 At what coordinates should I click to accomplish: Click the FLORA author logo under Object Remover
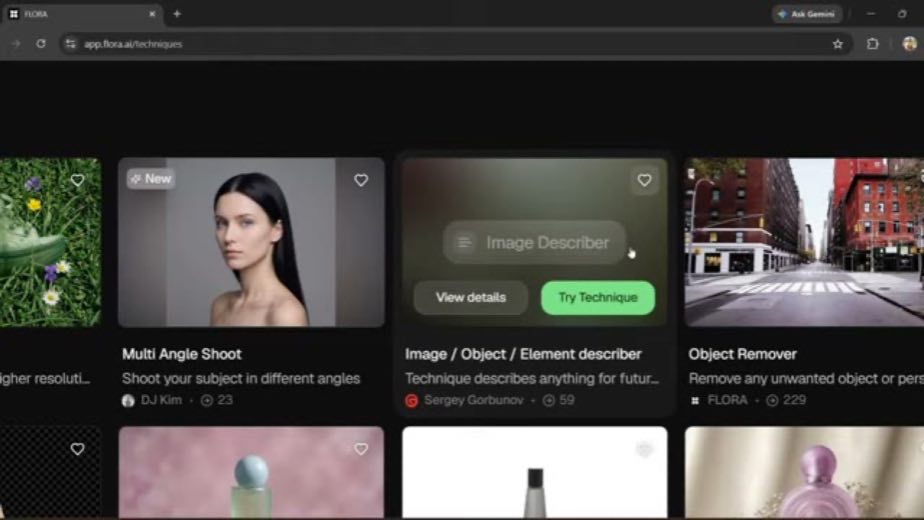point(695,401)
